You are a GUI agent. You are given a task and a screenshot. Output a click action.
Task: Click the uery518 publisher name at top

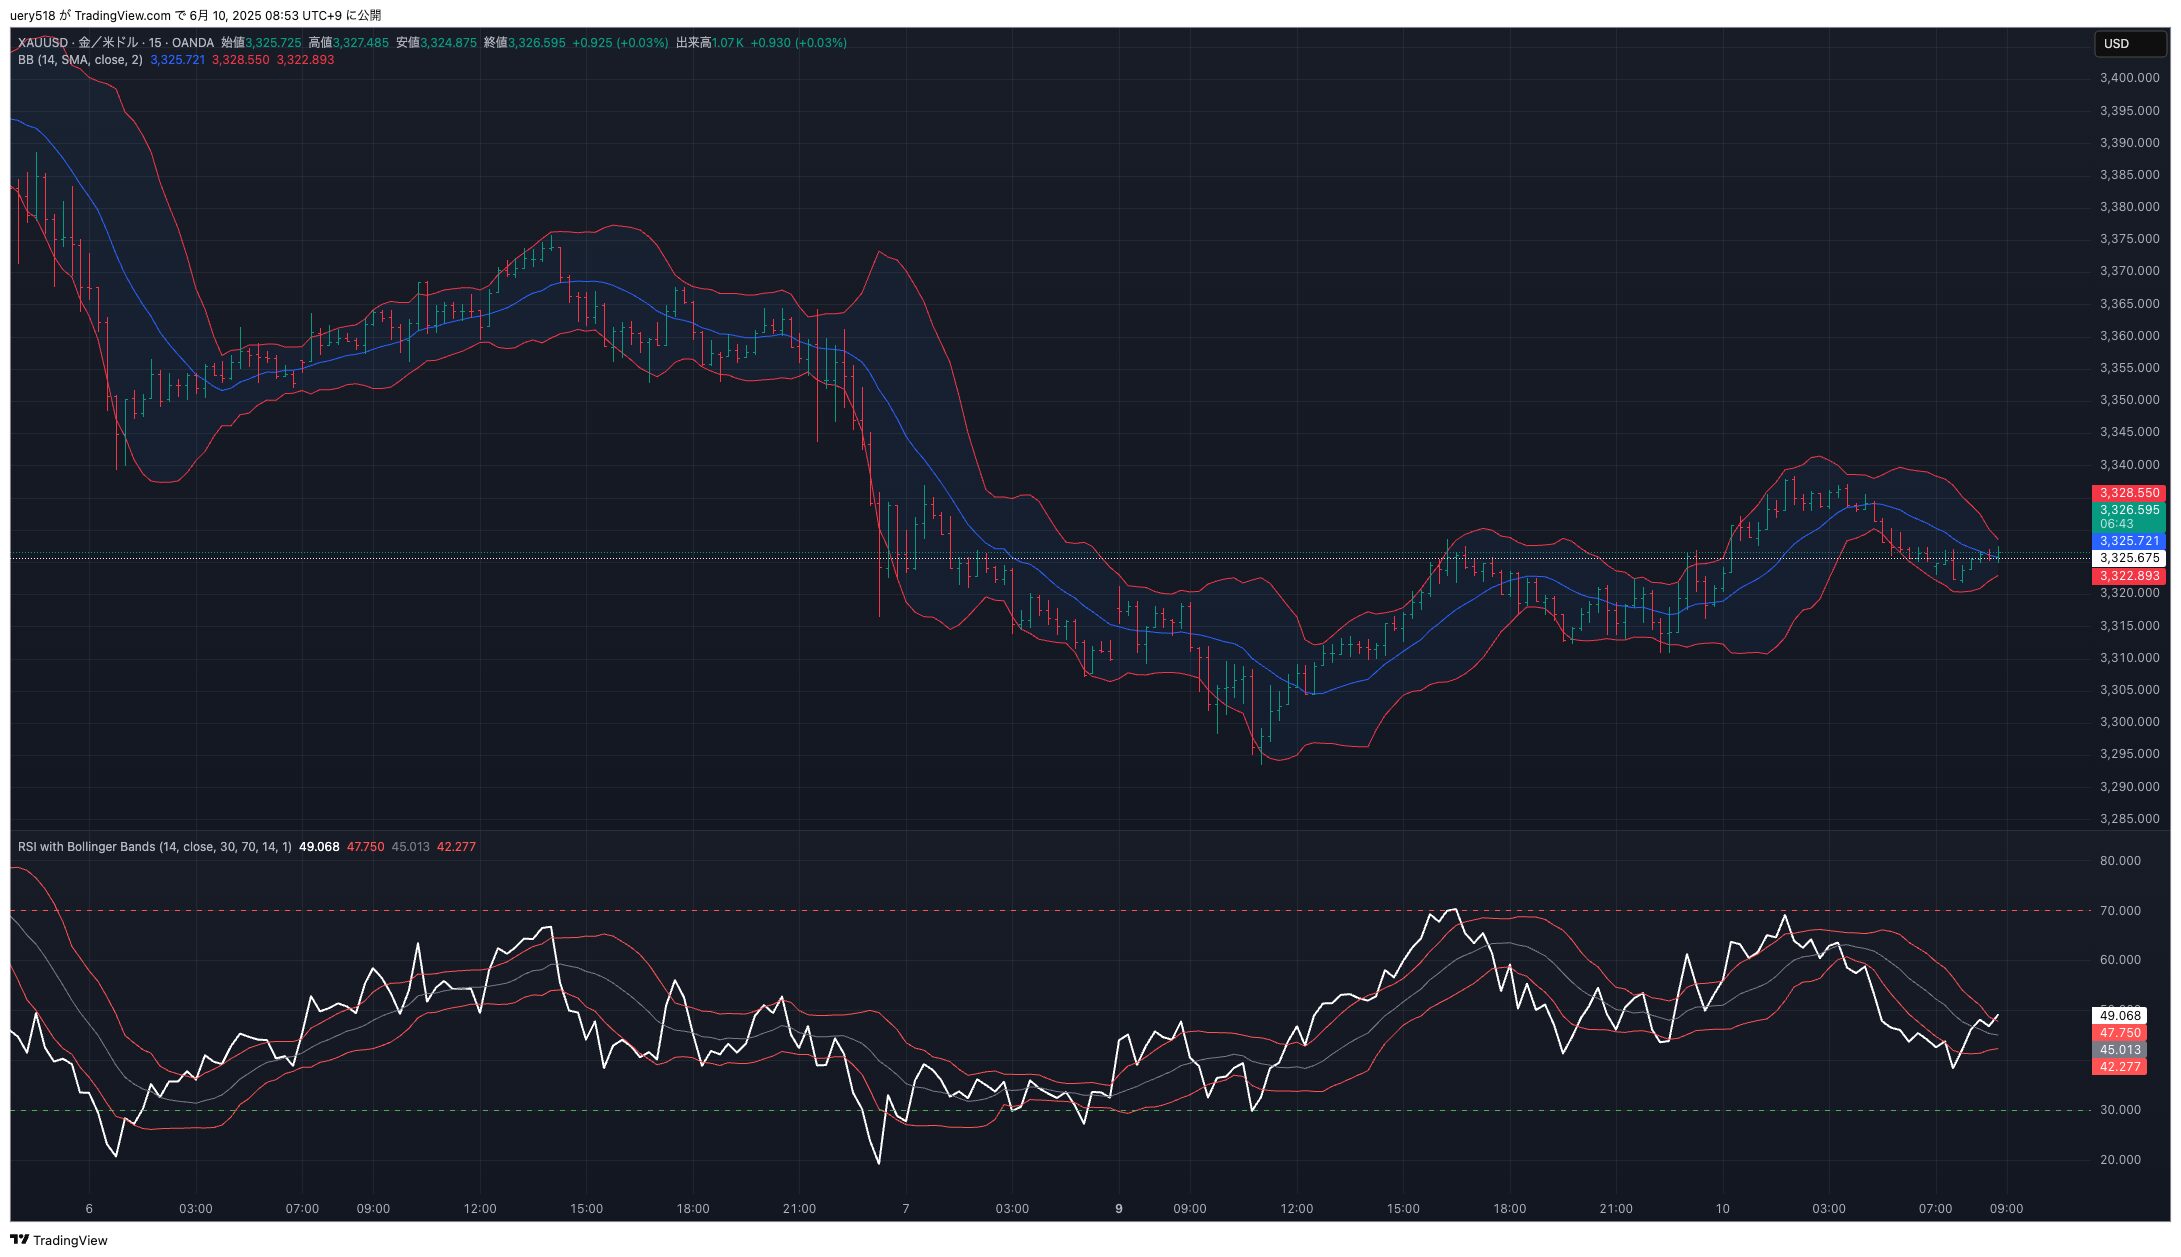(x=32, y=15)
